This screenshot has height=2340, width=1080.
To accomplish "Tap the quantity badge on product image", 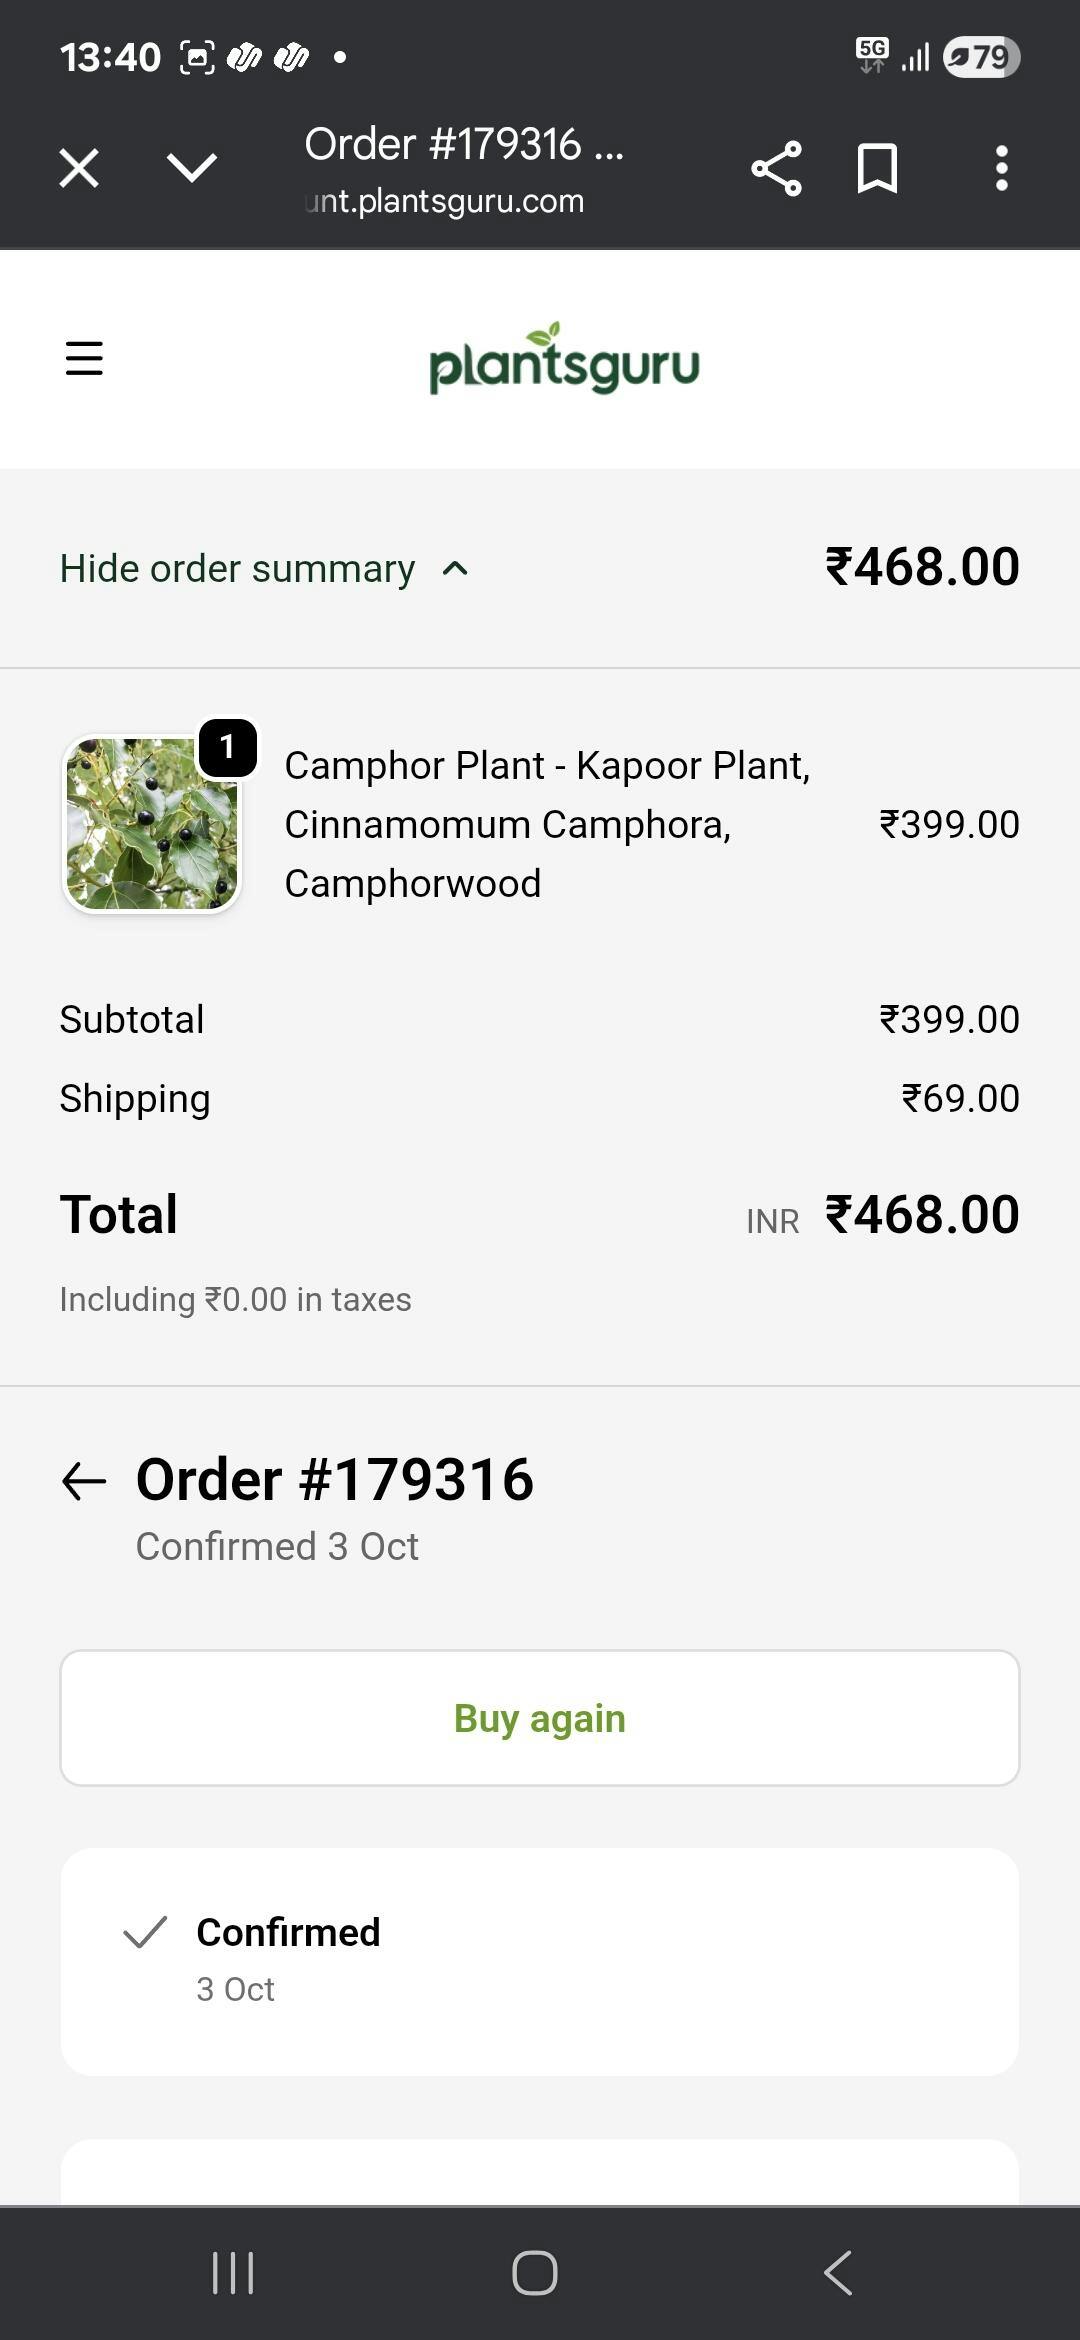I will tap(228, 747).
